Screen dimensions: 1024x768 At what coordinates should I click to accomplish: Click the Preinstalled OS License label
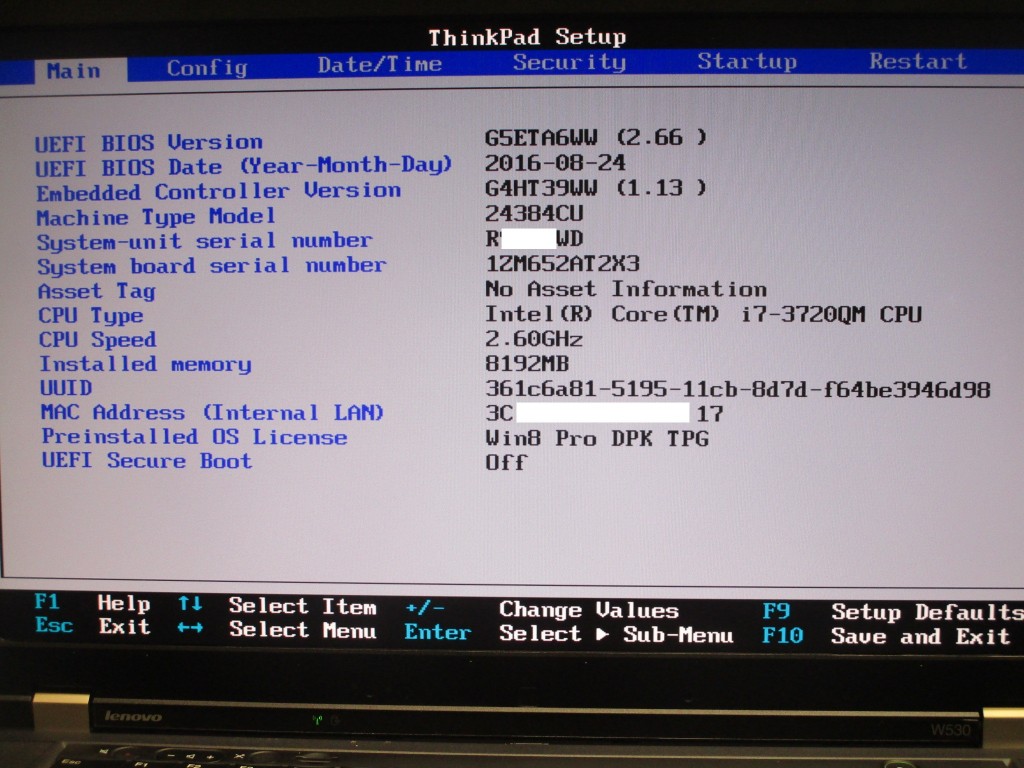click(195, 437)
